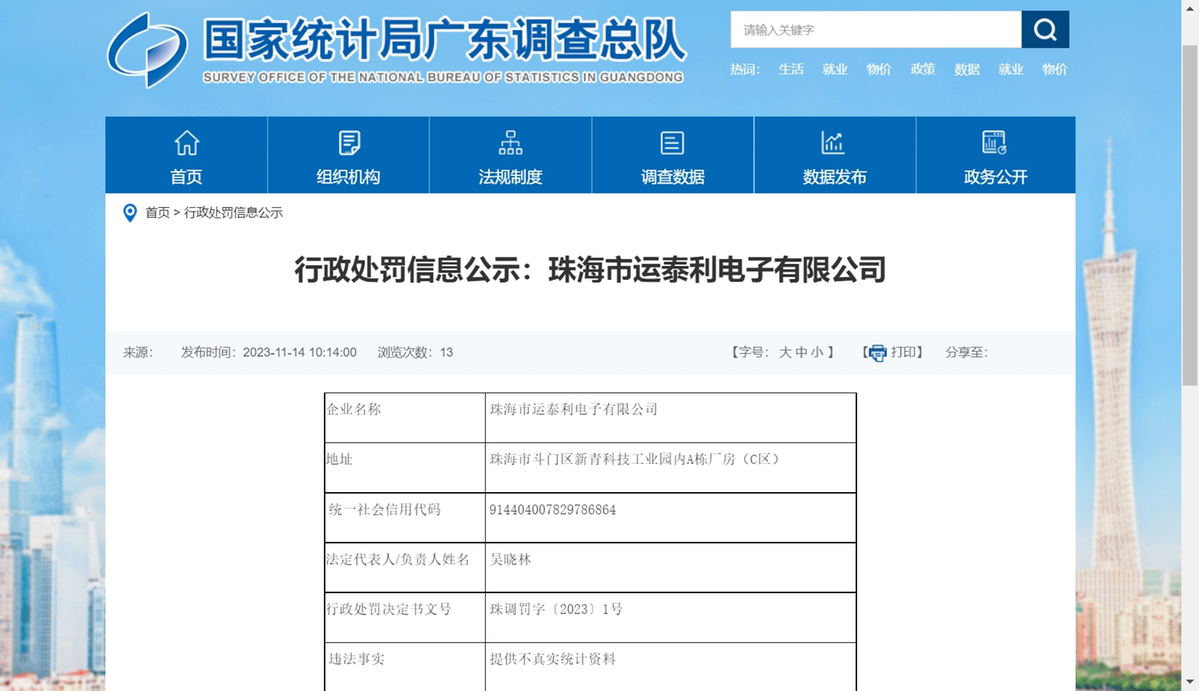The width and height of the screenshot is (1199, 691).
Task: Click the chart icon above 数据发布
Action: tap(833, 143)
